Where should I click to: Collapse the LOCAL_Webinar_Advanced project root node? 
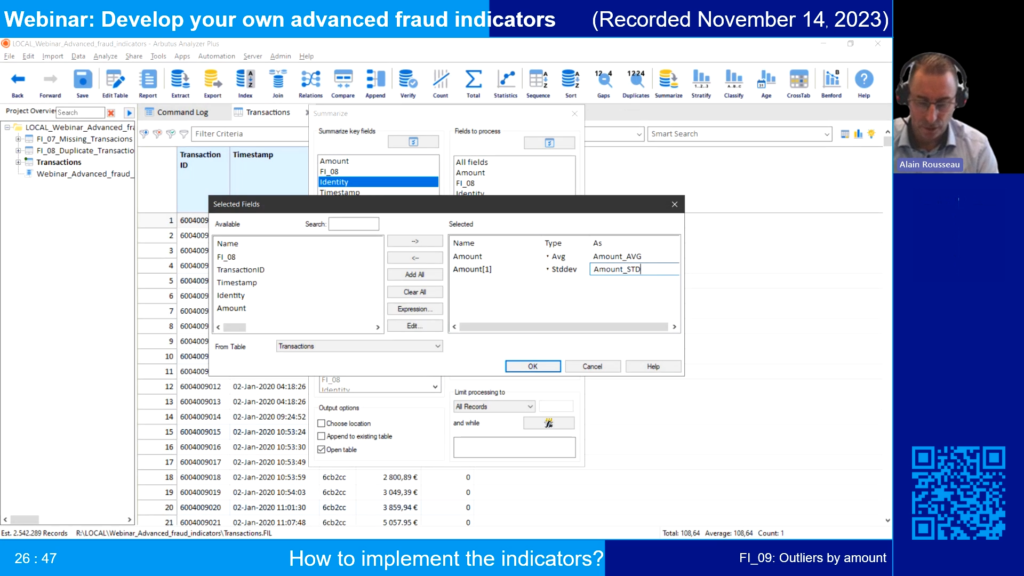click(x=7, y=127)
